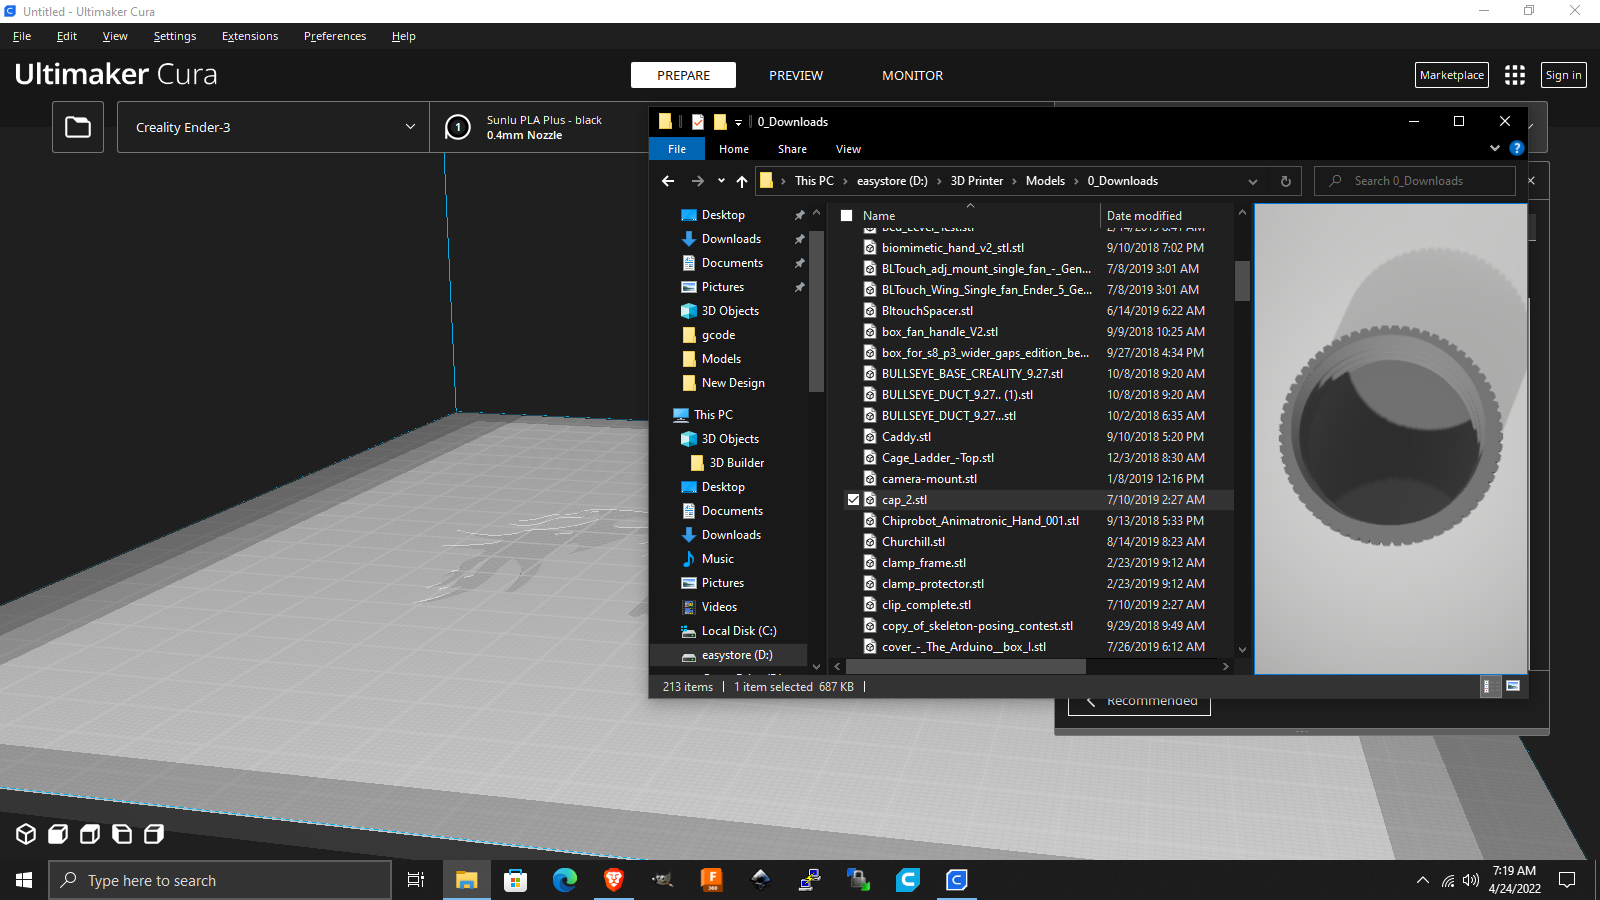Expand breadcrumb arrow after This PC
Screen dimensions: 1600x900
pyautogui.click(x=845, y=181)
